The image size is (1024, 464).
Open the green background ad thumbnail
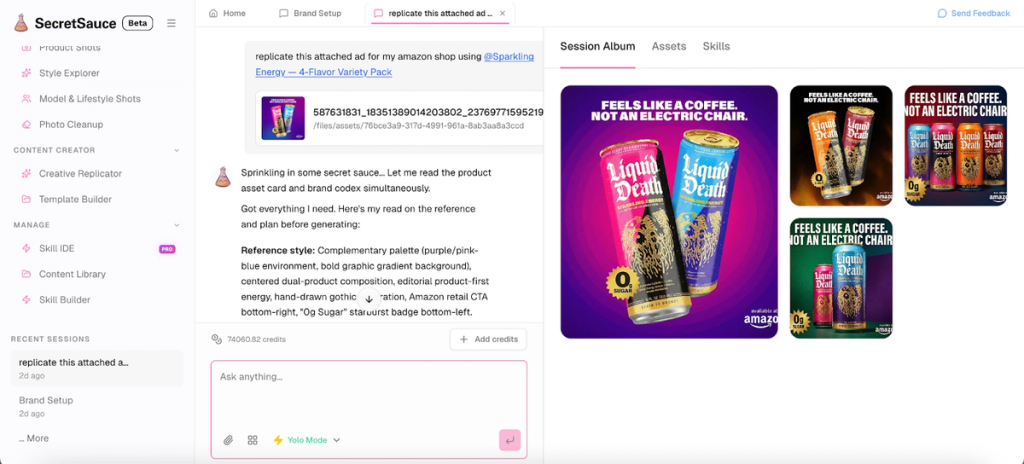coord(841,278)
